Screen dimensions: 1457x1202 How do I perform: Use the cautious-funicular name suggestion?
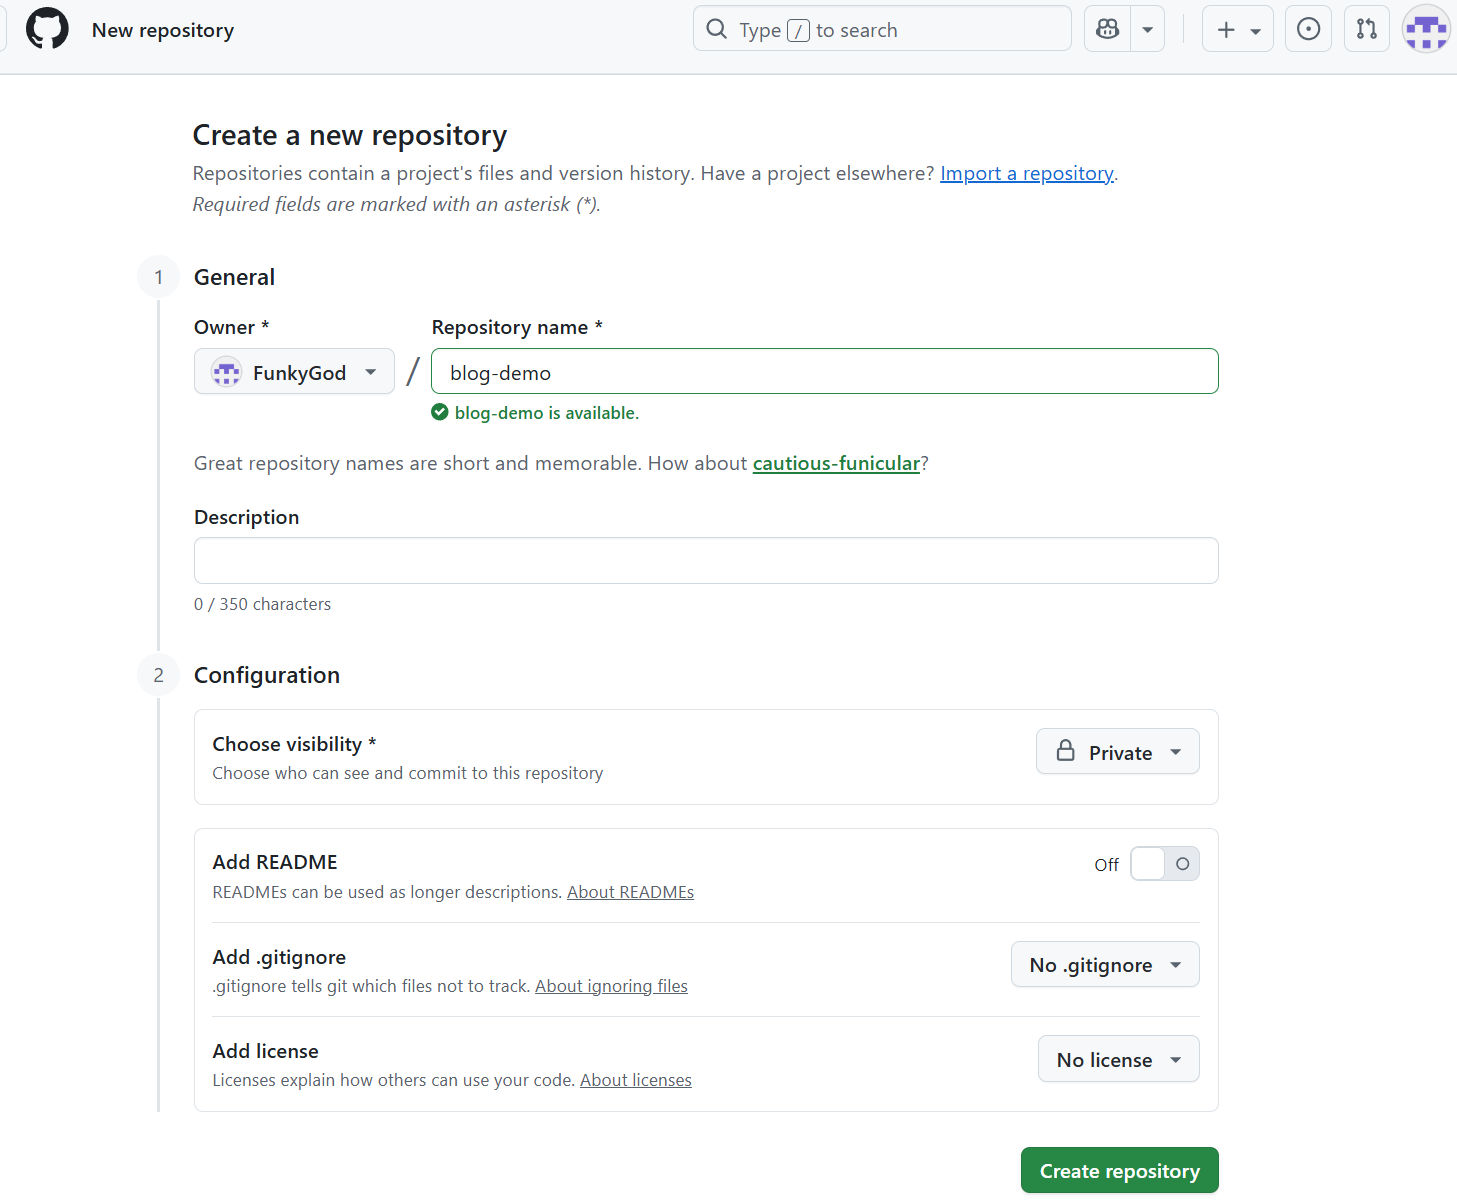(x=835, y=464)
